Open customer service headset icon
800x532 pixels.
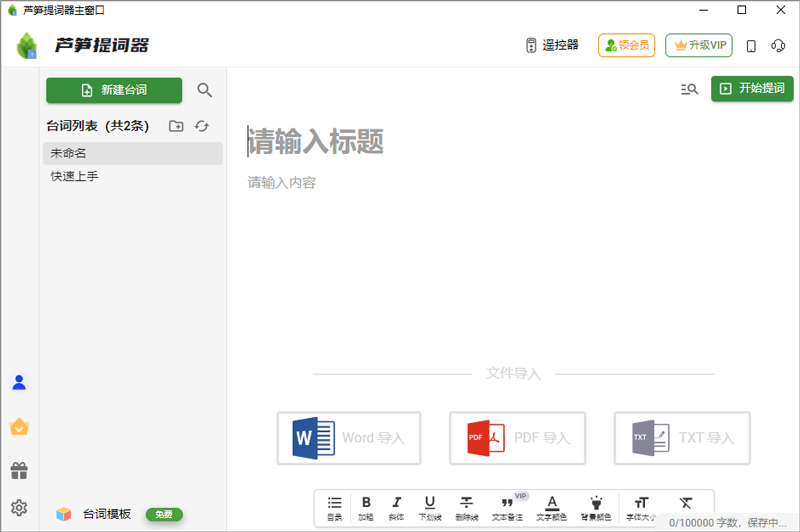coord(778,46)
